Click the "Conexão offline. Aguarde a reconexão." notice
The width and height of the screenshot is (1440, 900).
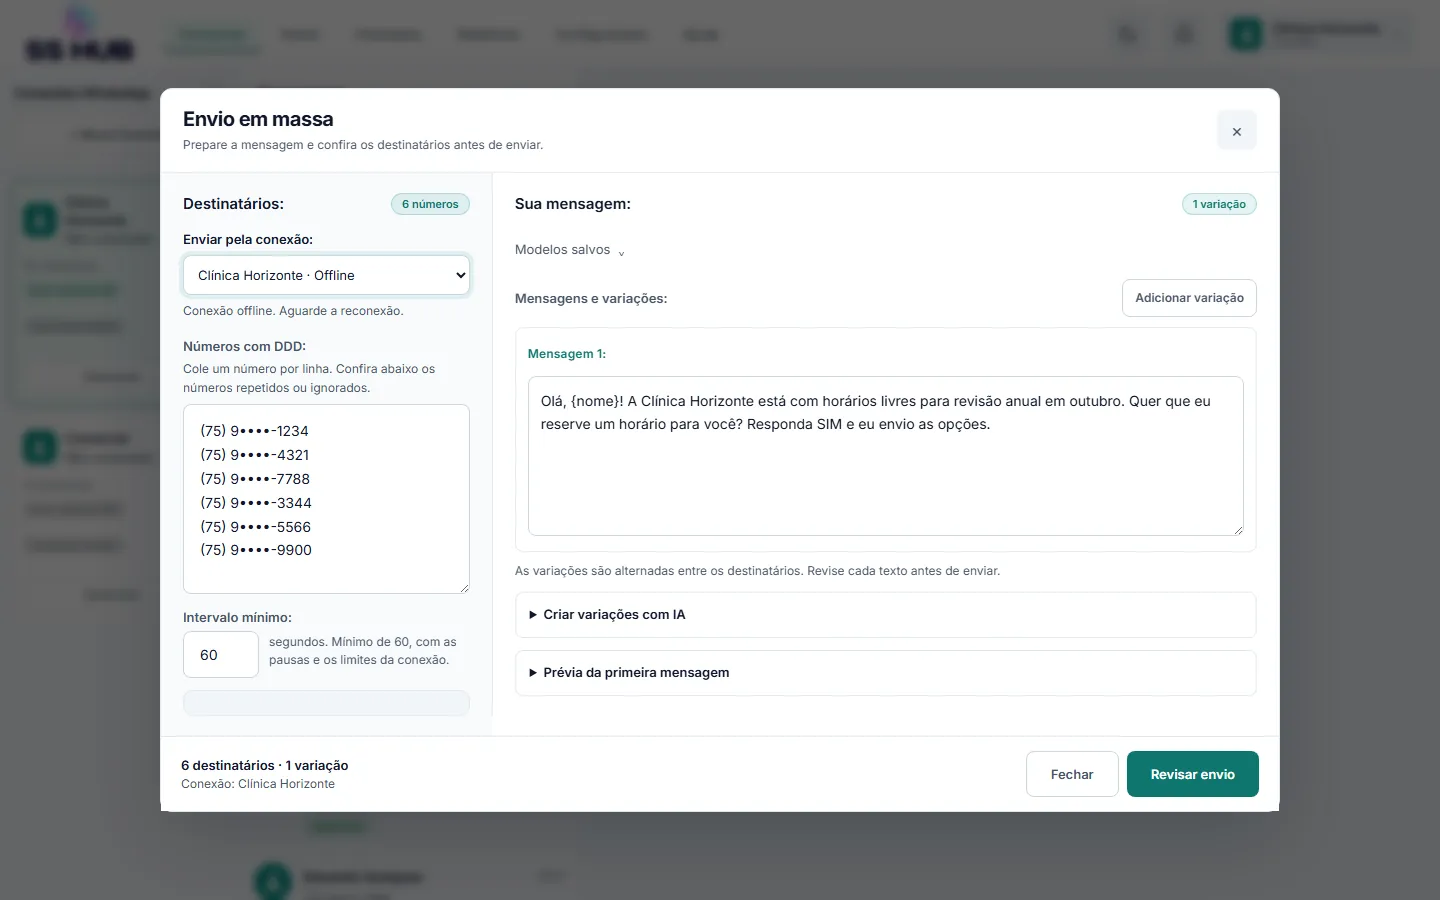point(293,311)
